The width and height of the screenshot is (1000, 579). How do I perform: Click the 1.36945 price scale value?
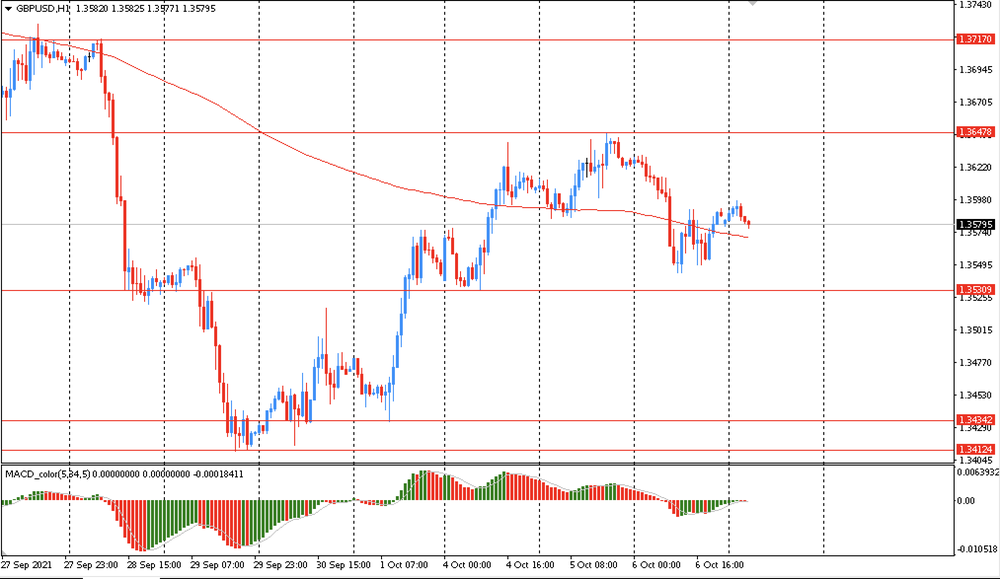975,70
